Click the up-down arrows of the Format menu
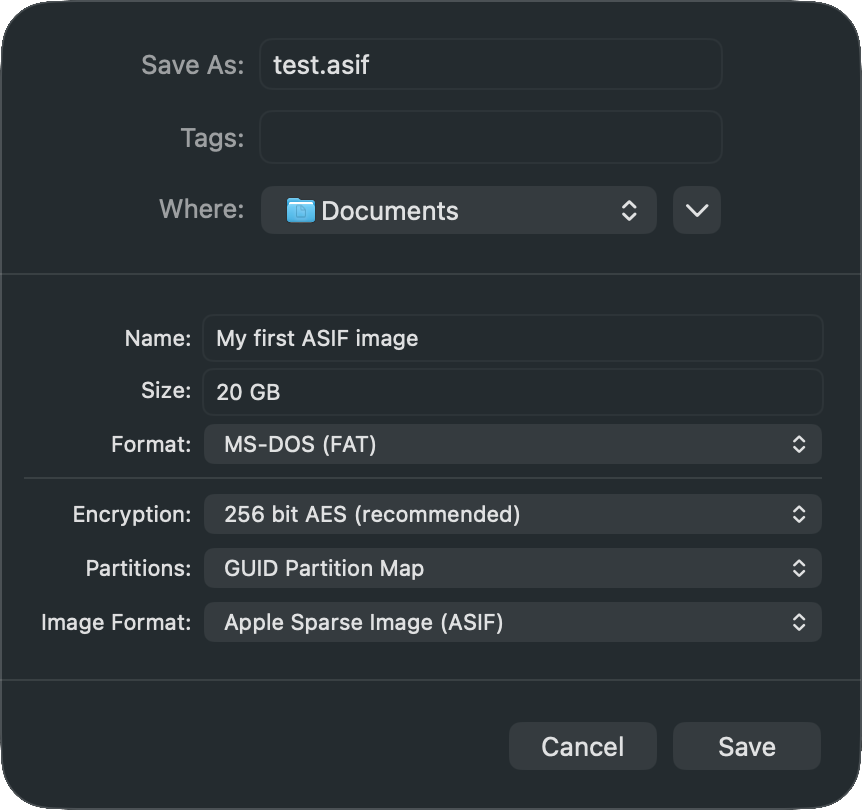This screenshot has height=810, width=862. 799,444
